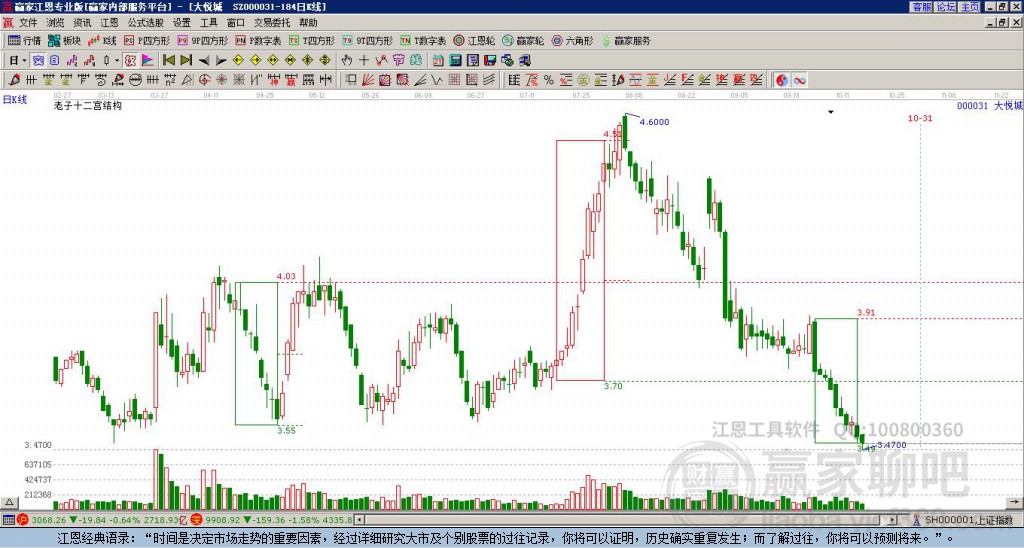Screen dimensions: 1024x548
Task: Open the 江恩 menu
Action: pyautogui.click(x=109, y=23)
